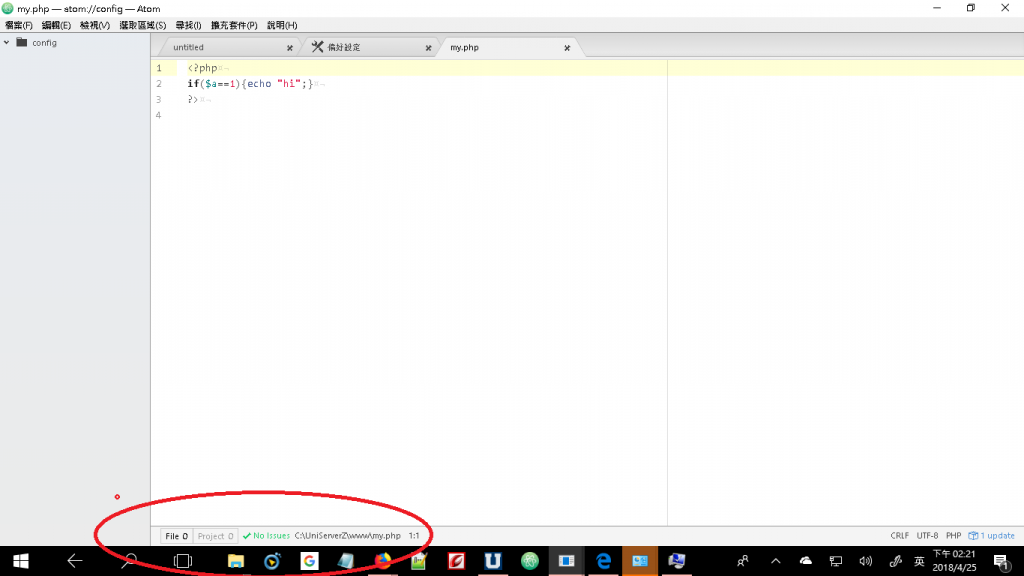Viewport: 1024px width, 576px height.
Task: Close the my.php tab
Action: (x=567, y=48)
